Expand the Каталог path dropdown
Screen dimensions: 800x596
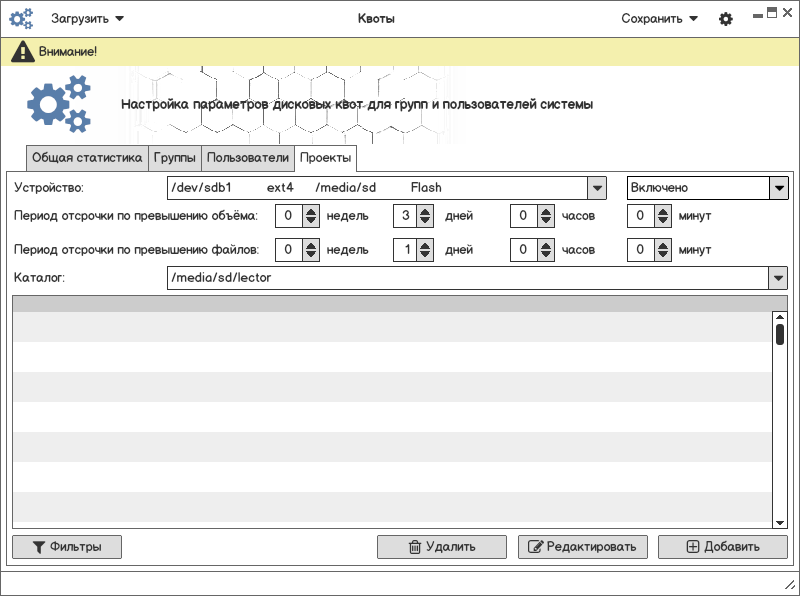pyautogui.click(x=779, y=278)
